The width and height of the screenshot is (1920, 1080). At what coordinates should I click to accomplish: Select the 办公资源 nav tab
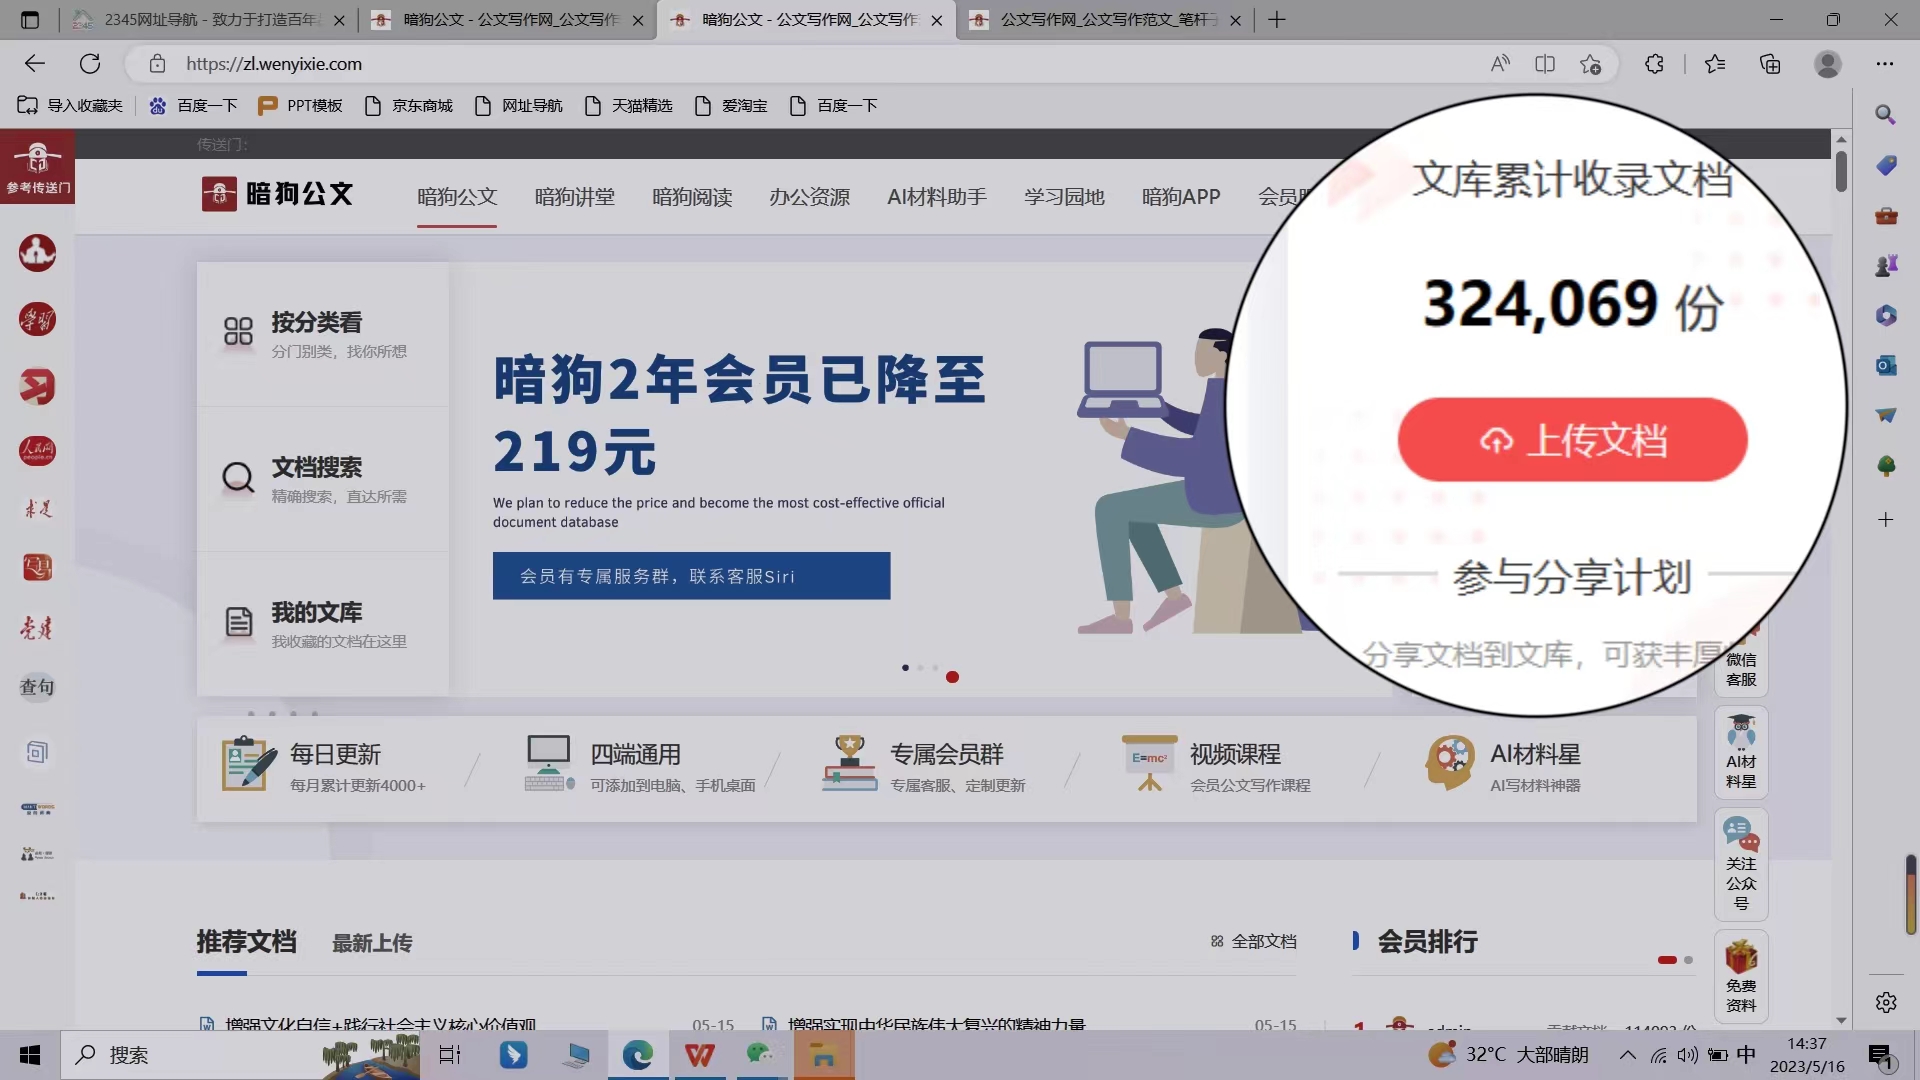pos(810,197)
